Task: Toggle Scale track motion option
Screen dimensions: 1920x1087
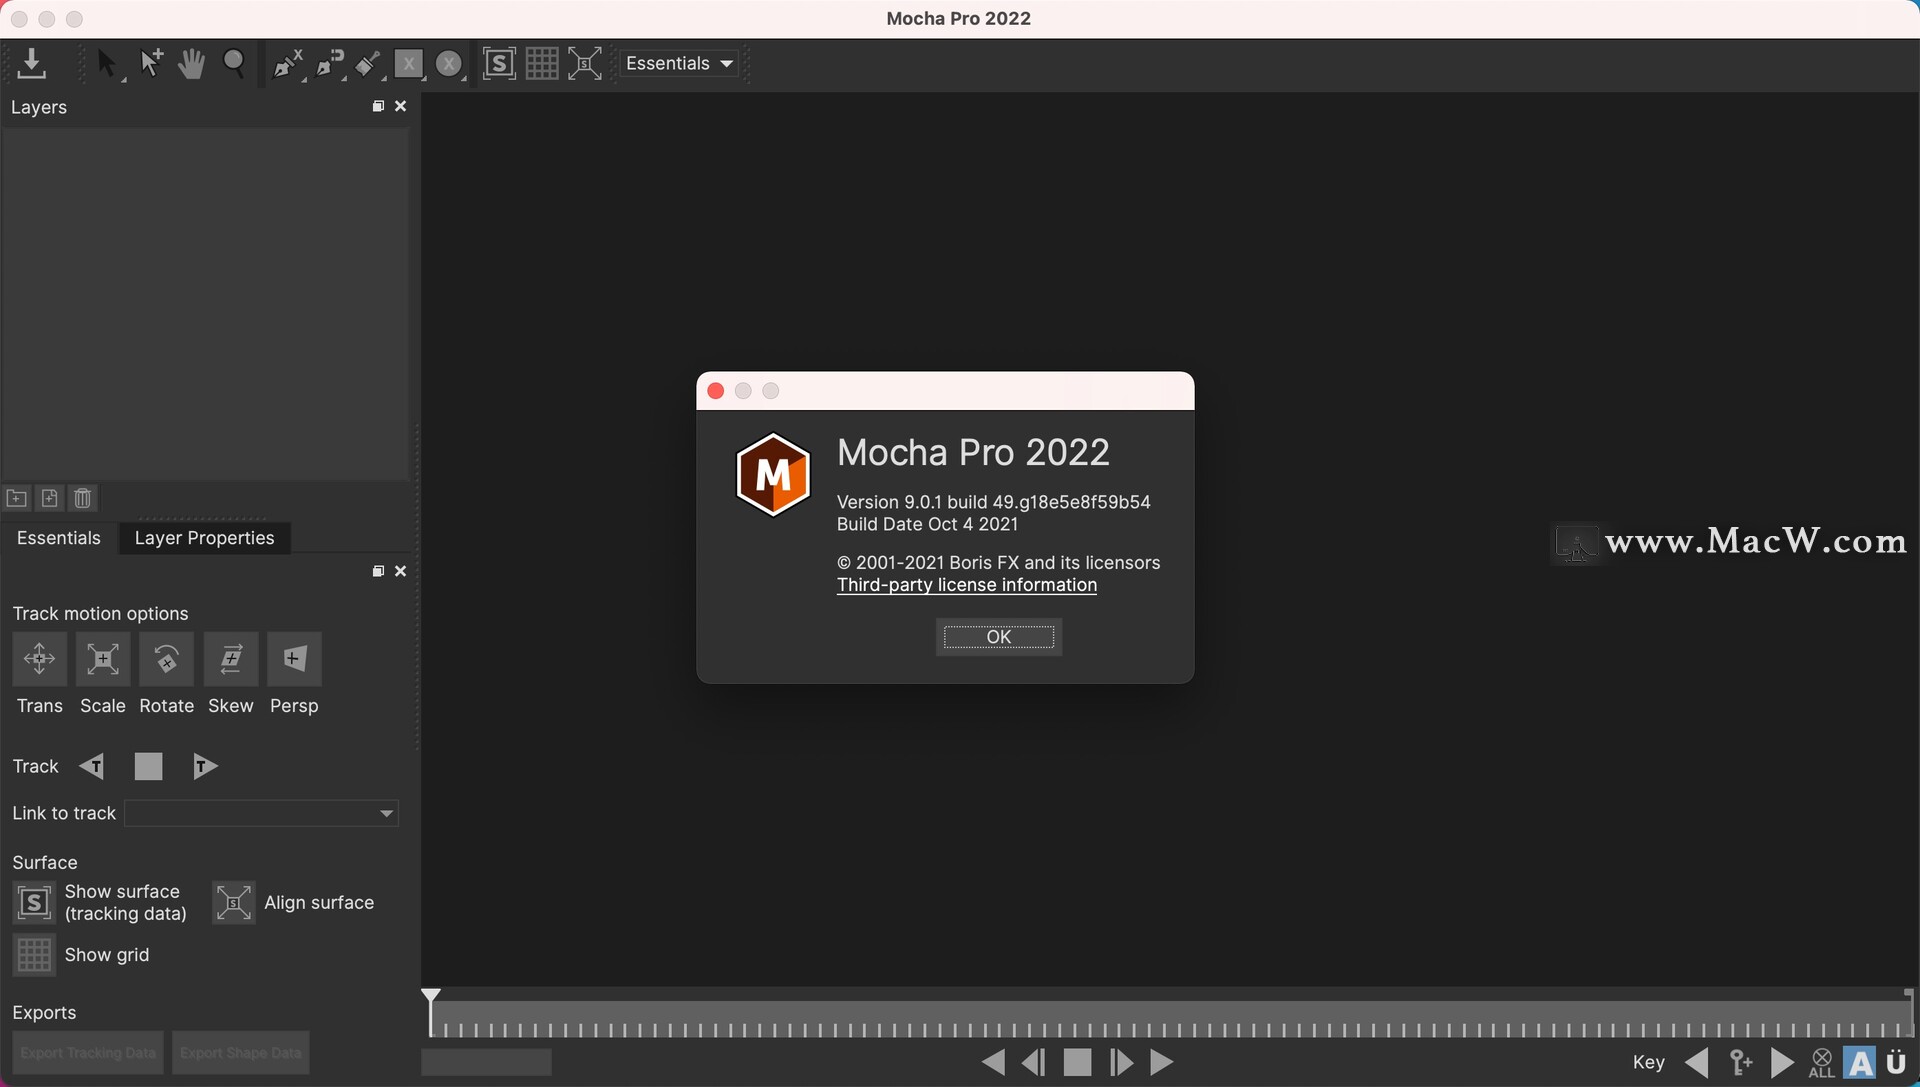Action: (103, 659)
